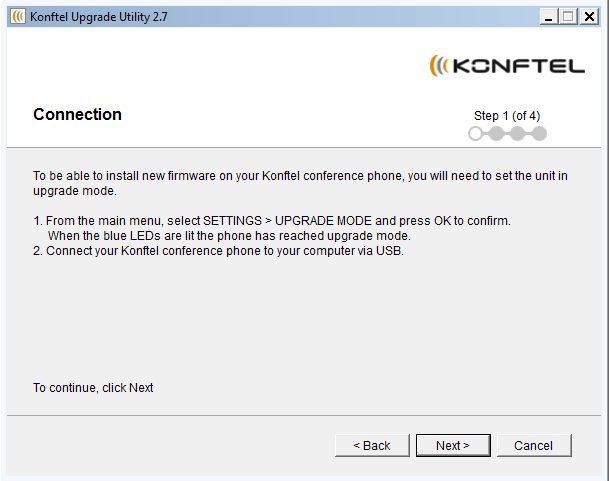Click the Konftel Upgrade Utility 2.7 title
Screen dimensions: 609x481
tap(99, 17)
